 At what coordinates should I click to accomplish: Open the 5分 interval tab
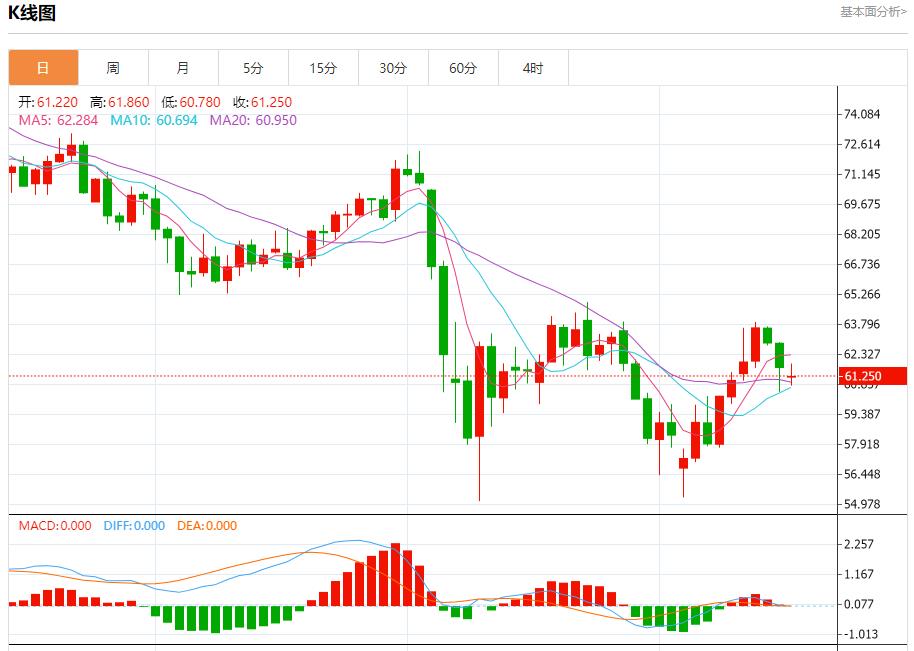pos(253,68)
